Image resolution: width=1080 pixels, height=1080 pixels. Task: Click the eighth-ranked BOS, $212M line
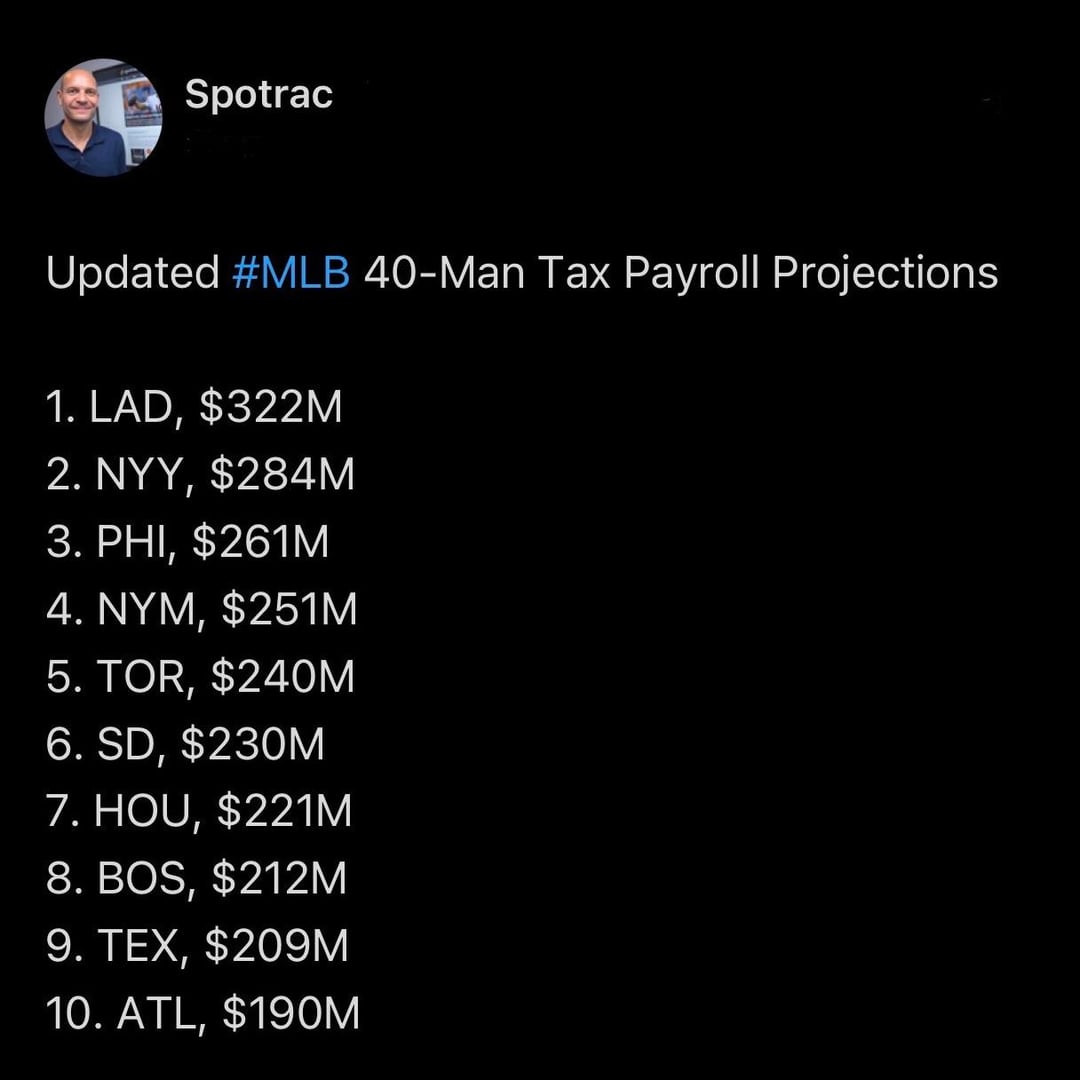coord(197,879)
